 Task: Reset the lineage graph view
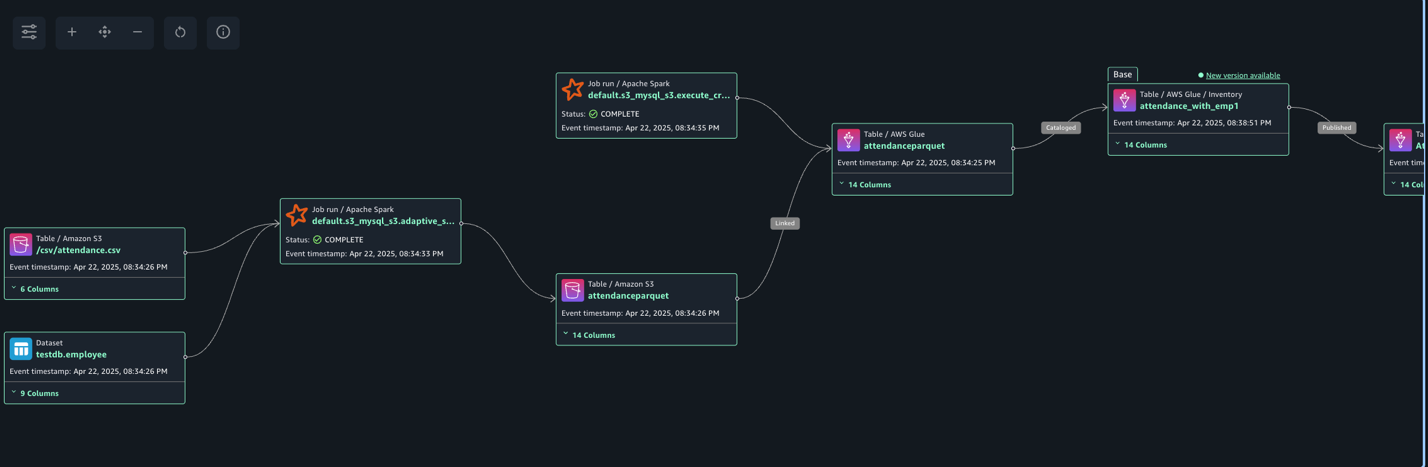pyautogui.click(x=180, y=32)
